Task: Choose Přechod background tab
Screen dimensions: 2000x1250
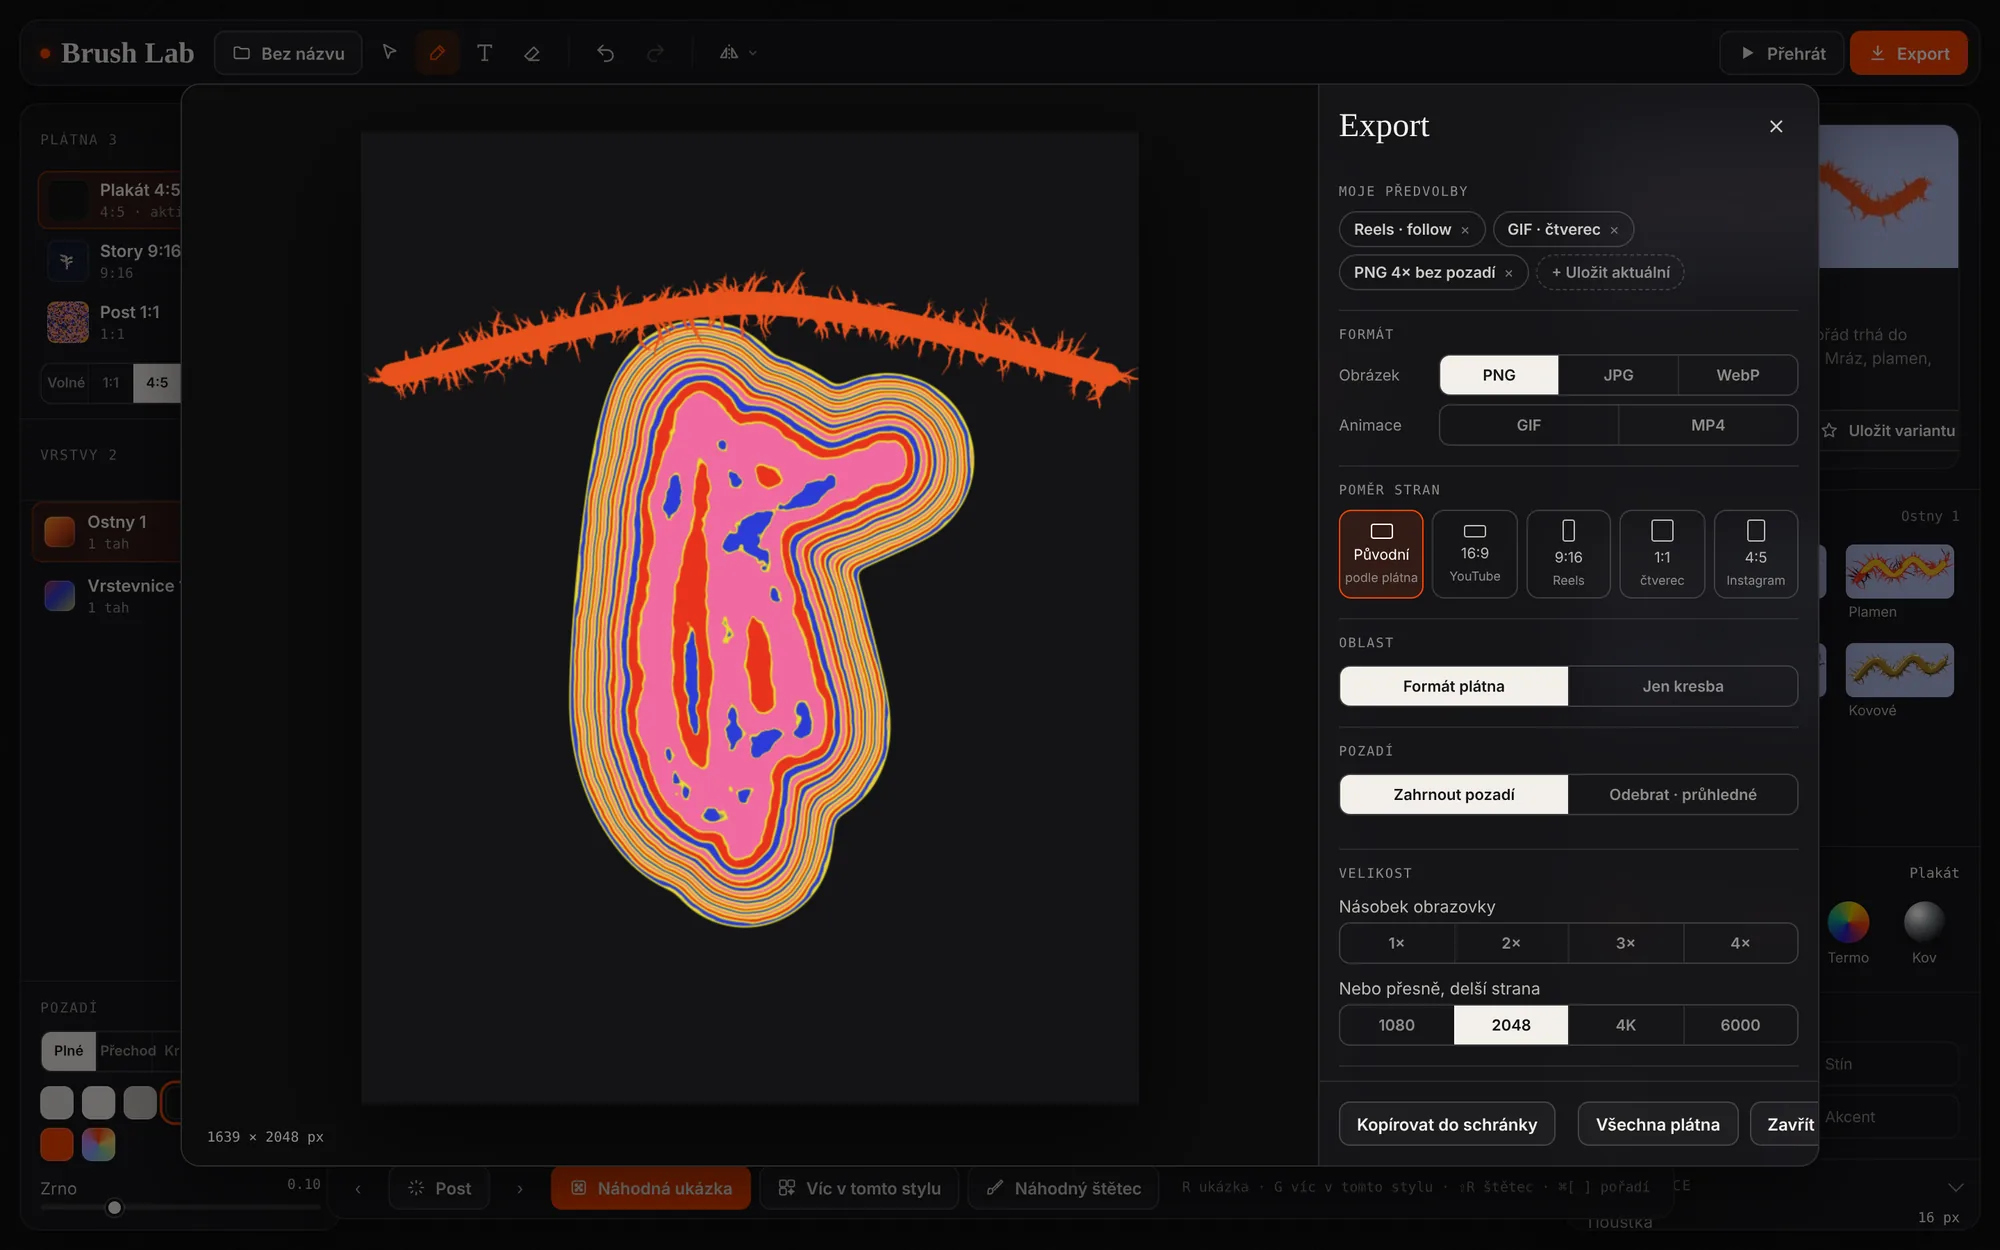Action: pos(128,1051)
